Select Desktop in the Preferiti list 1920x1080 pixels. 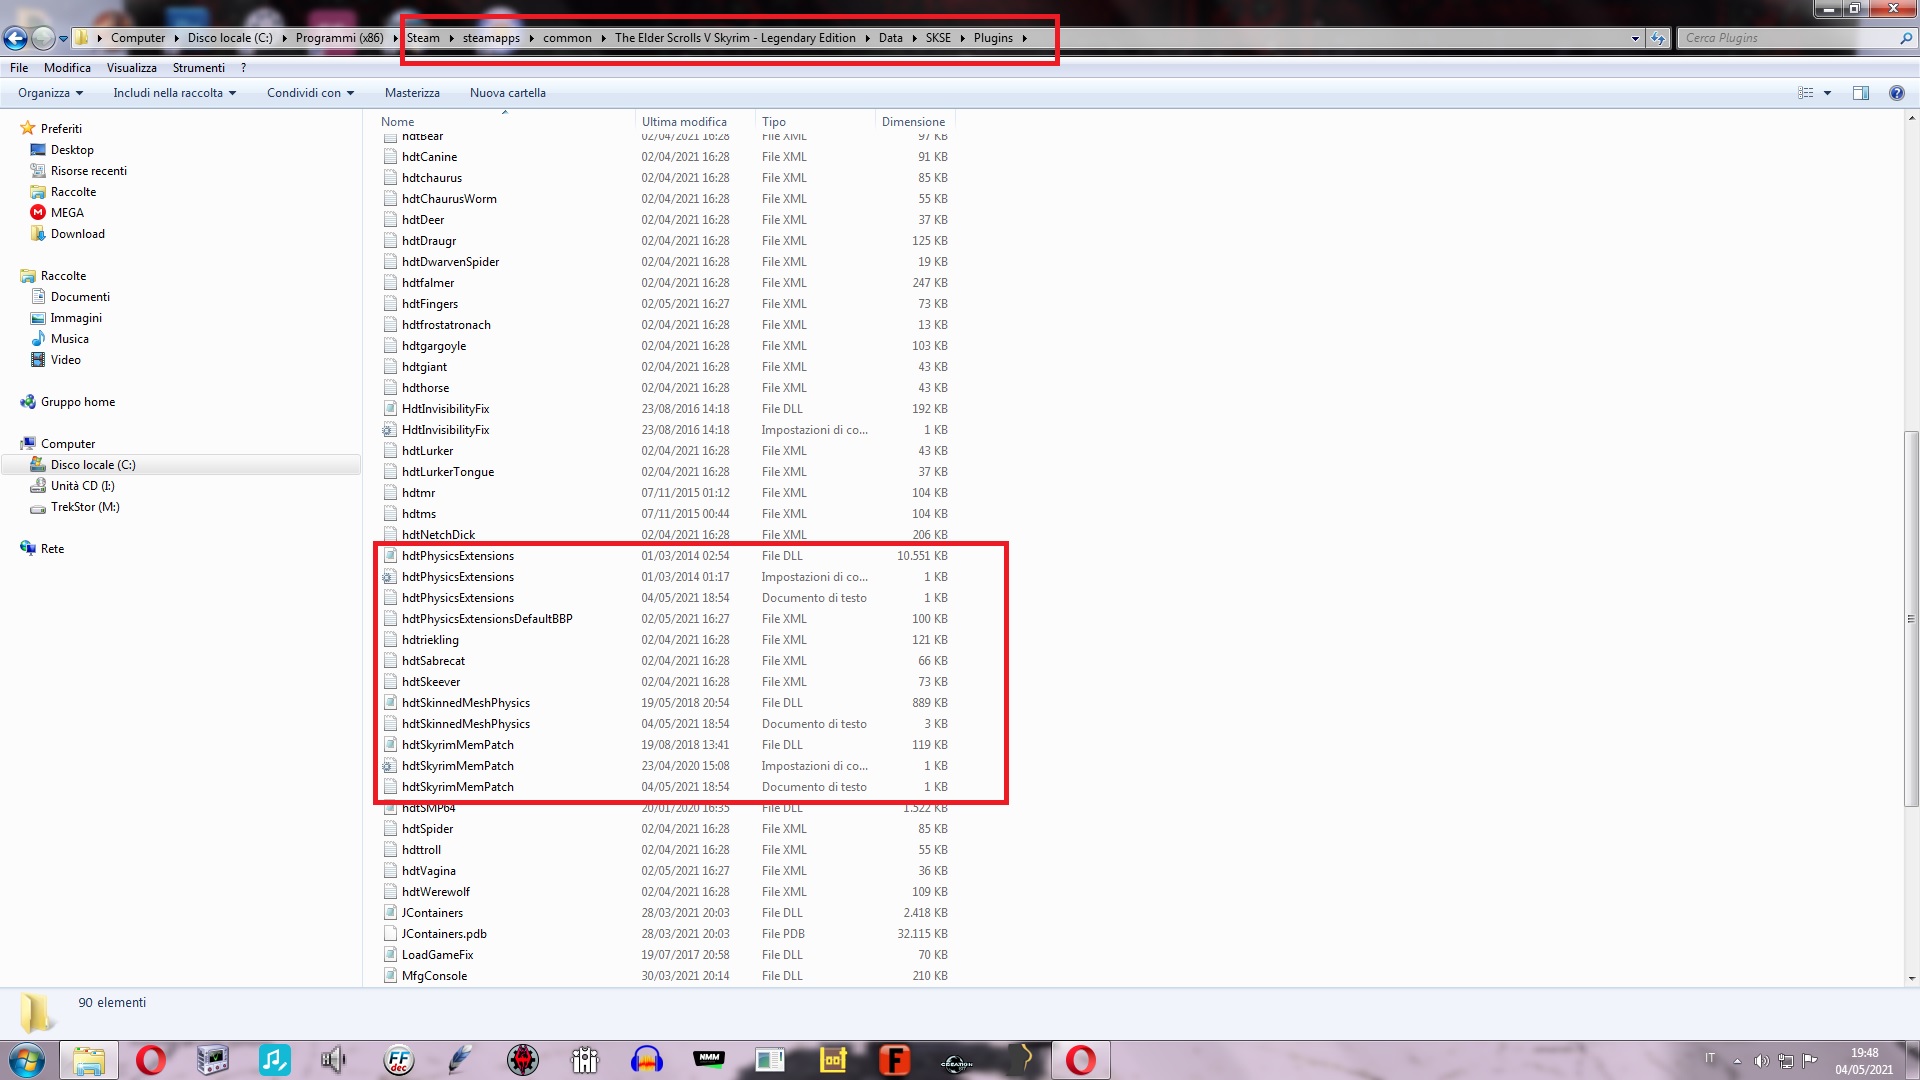72,150
